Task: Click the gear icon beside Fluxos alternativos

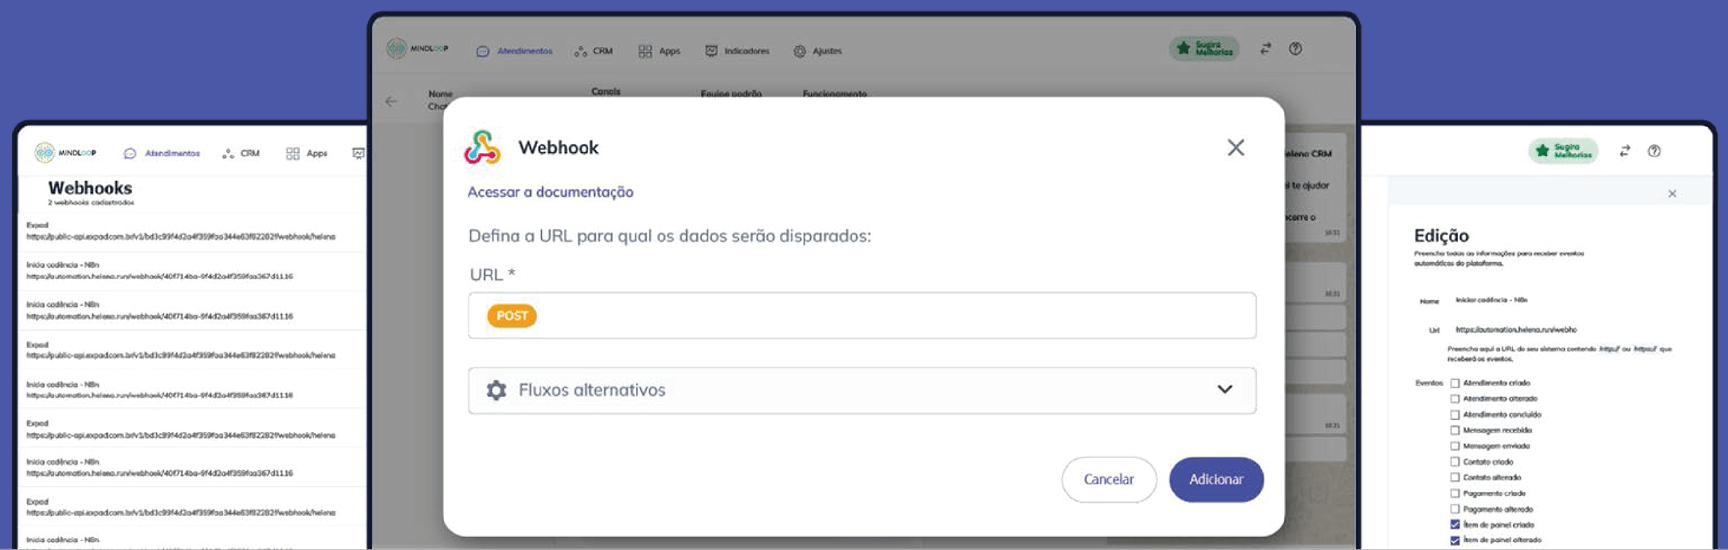Action: click(496, 390)
